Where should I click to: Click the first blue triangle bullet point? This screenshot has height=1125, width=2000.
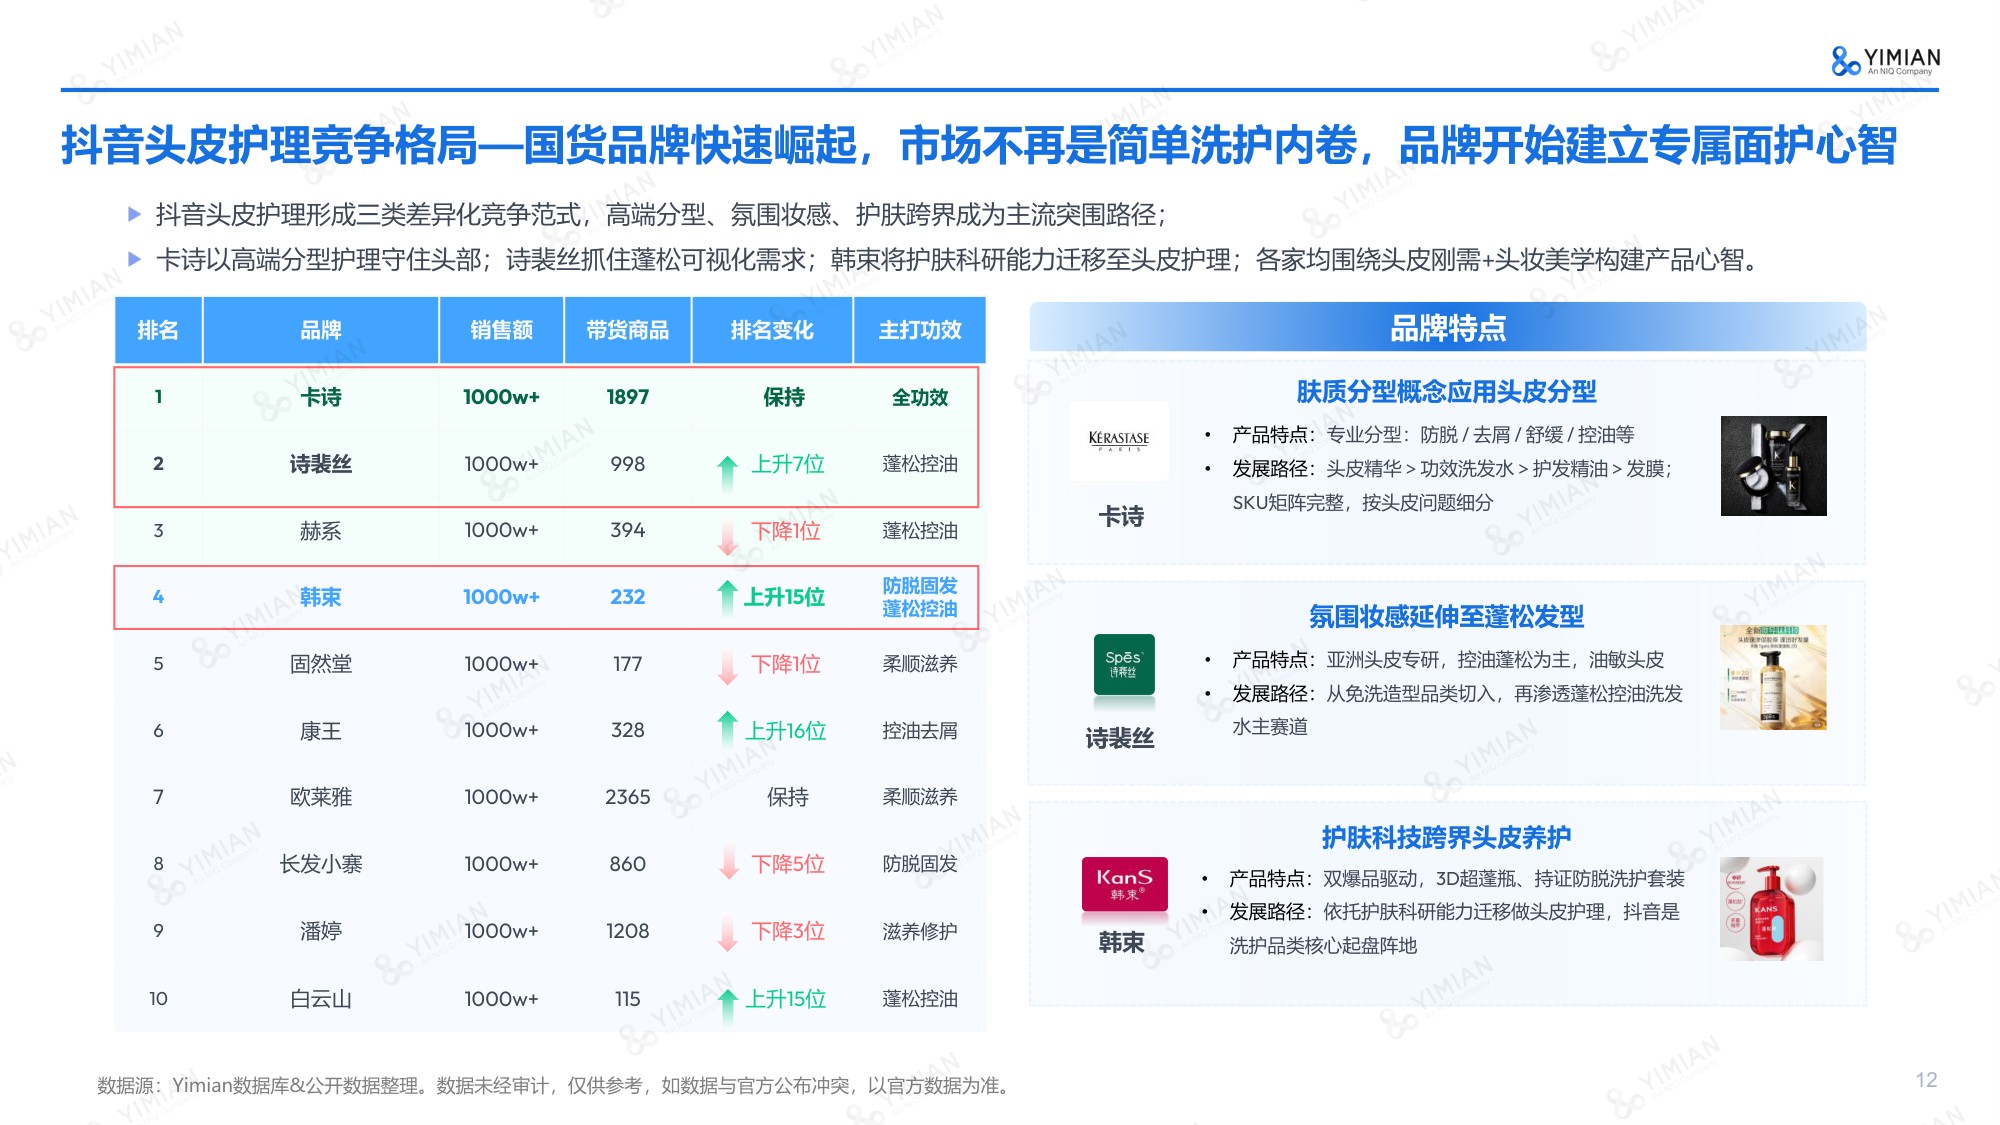[135, 213]
